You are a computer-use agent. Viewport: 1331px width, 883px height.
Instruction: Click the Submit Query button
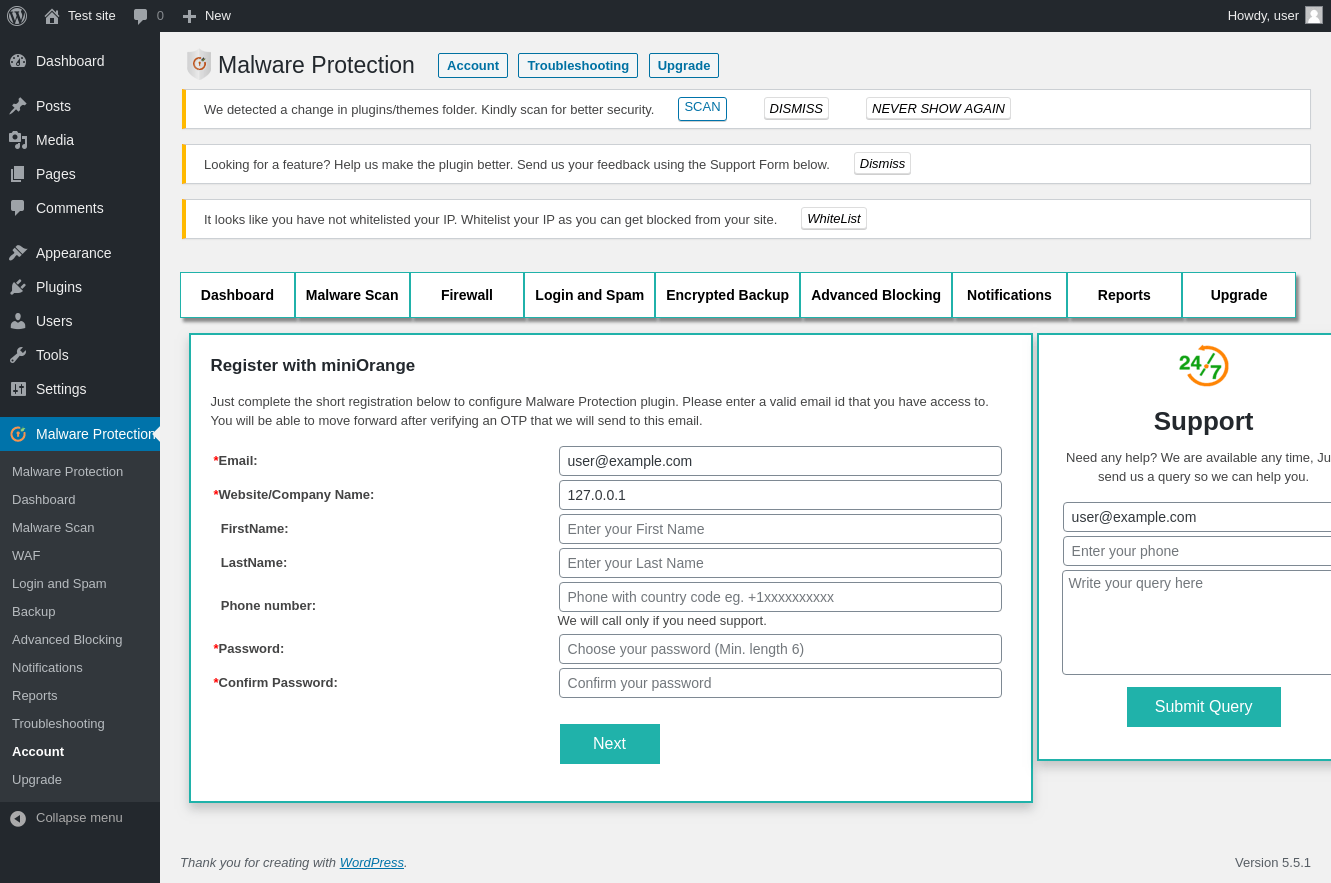coord(1204,707)
